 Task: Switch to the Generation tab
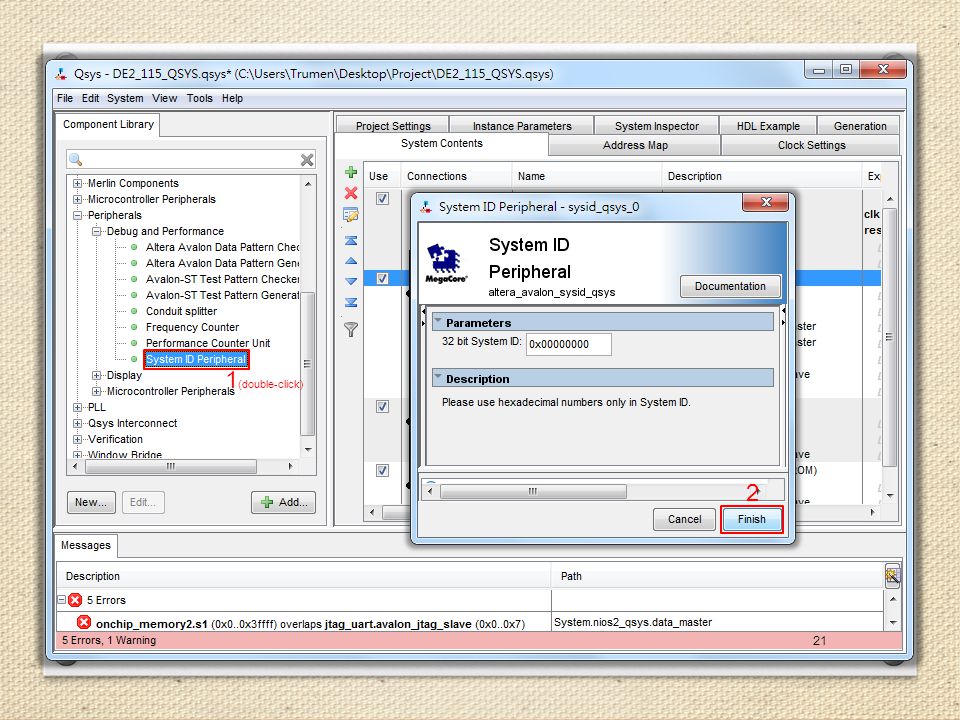point(860,126)
